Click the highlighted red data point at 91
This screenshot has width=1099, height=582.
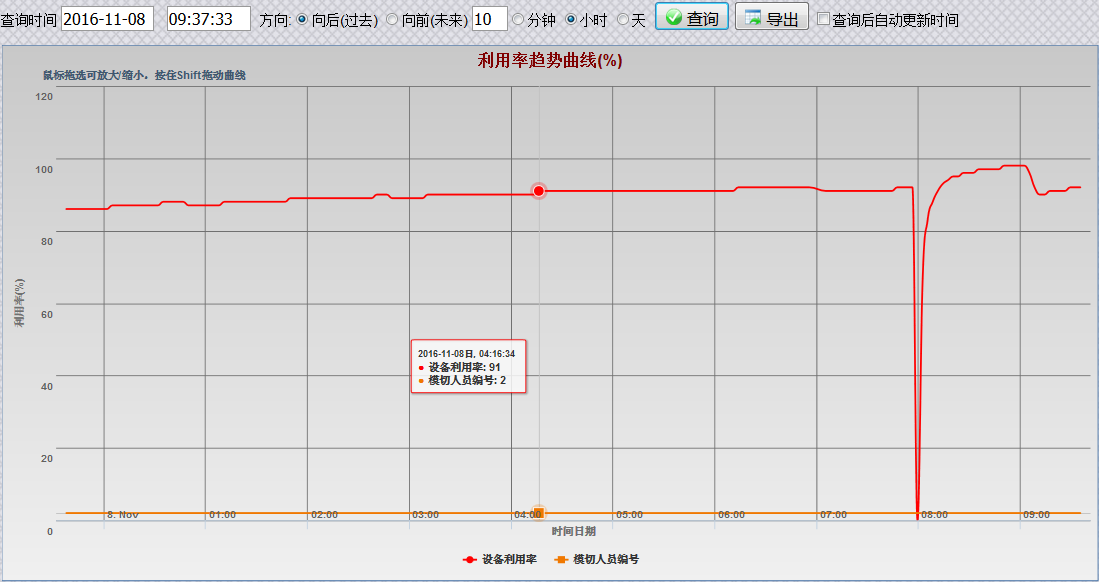point(539,191)
